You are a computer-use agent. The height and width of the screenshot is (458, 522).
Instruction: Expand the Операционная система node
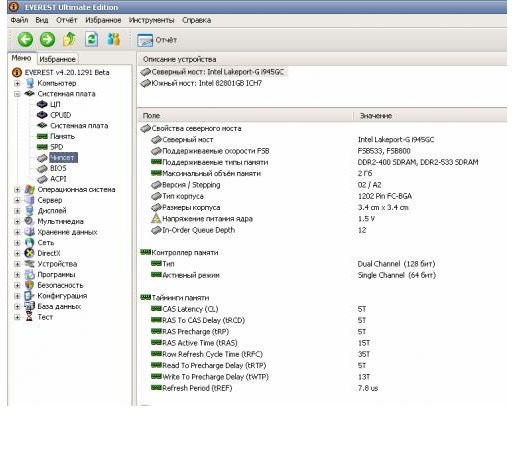pos(17,190)
